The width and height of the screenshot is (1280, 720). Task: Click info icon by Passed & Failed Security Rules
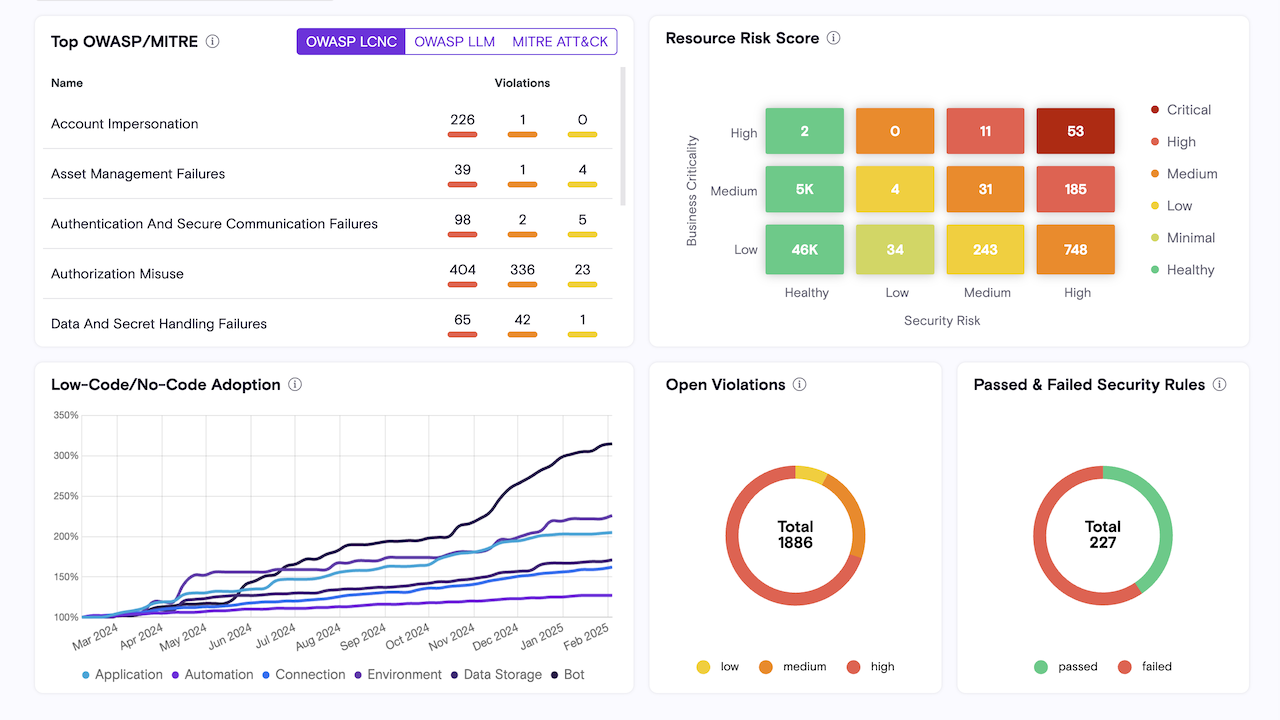[1219, 385]
